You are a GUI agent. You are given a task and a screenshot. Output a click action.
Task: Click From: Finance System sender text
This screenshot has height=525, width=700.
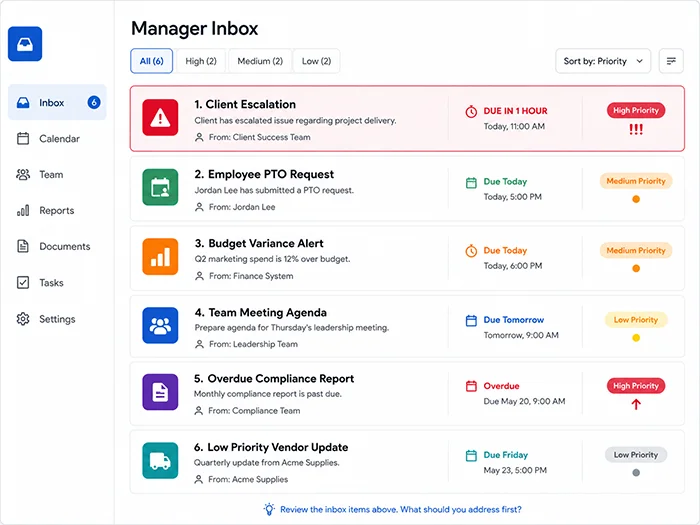[251, 276]
